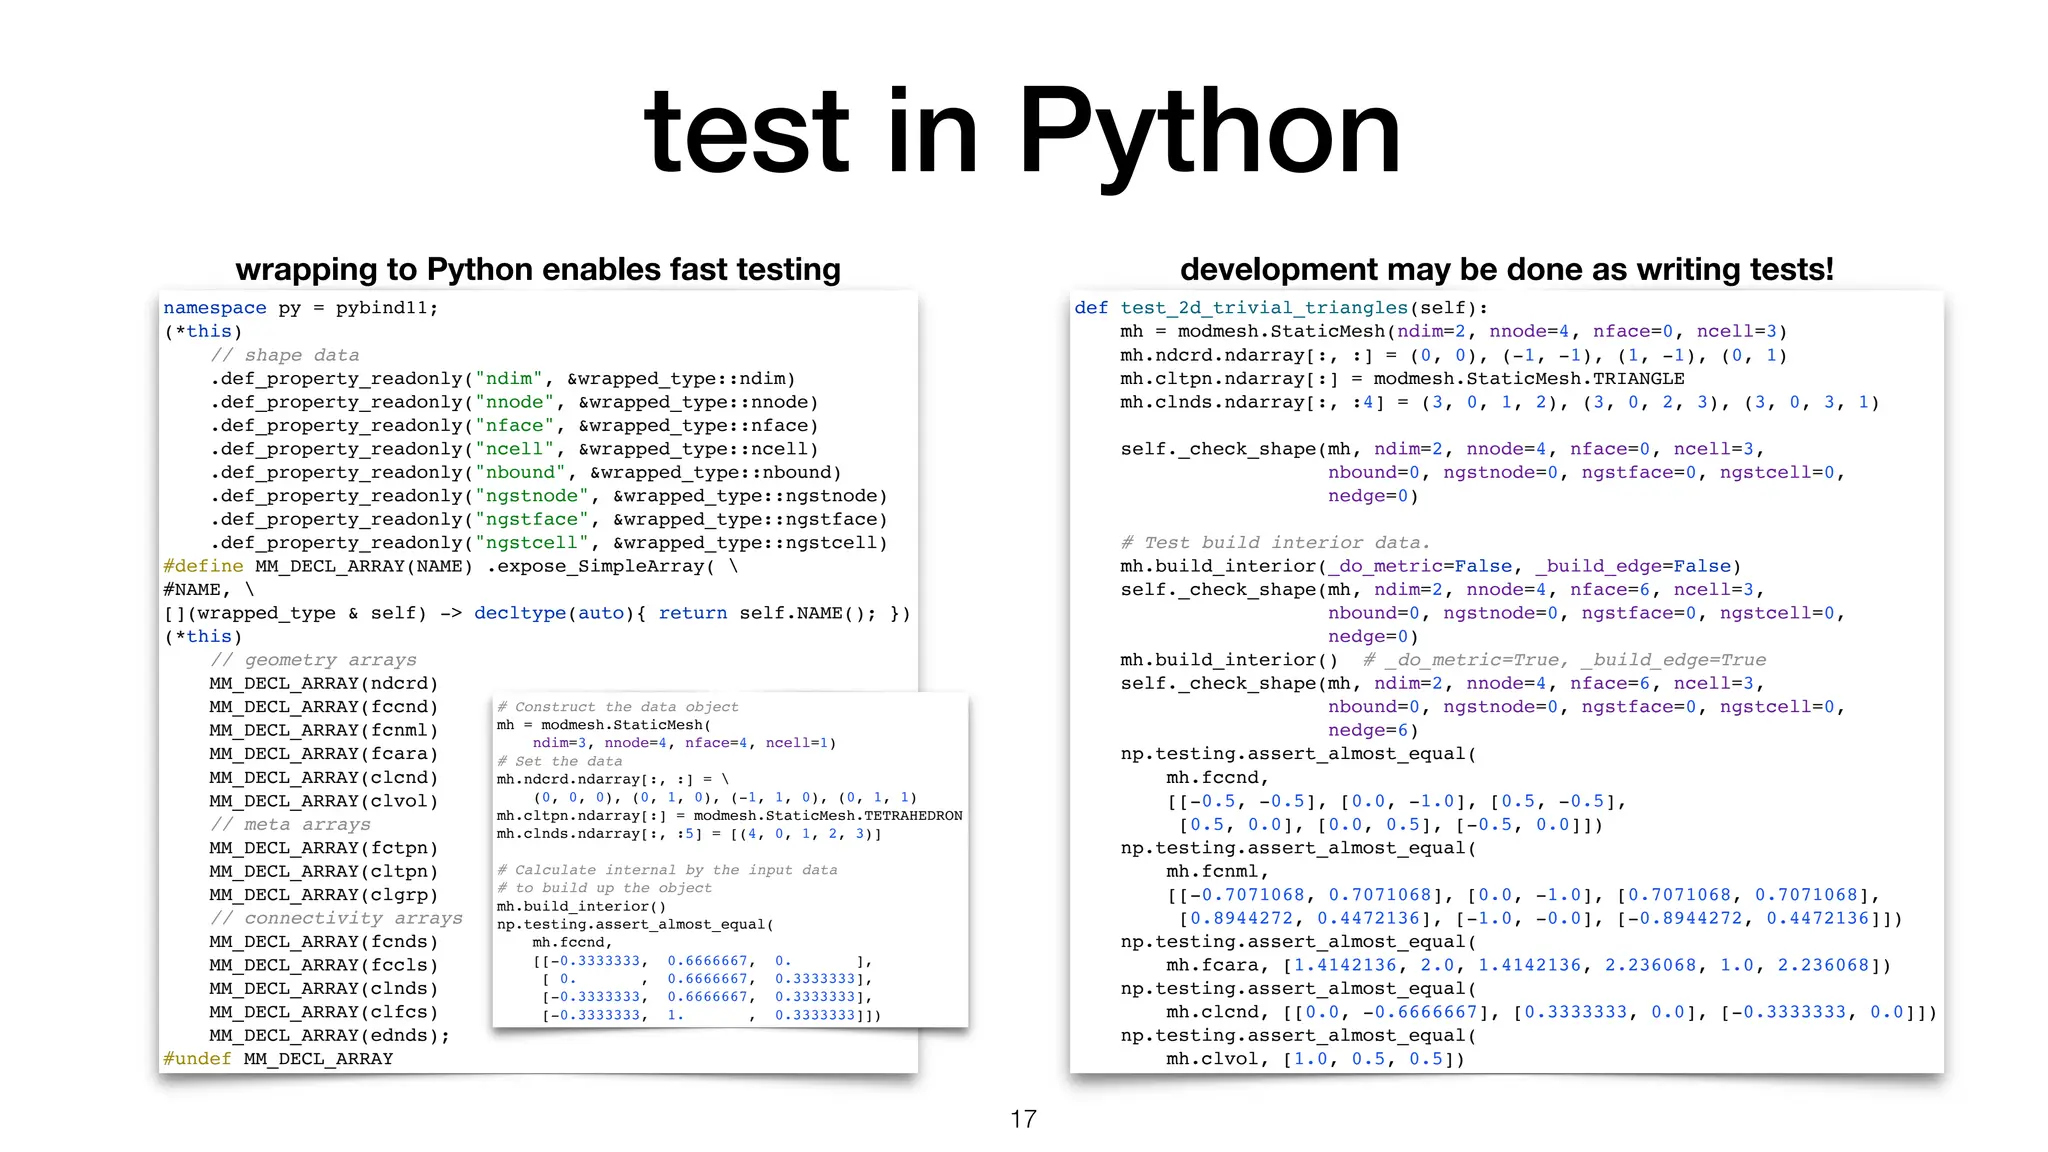
Task: Click the comment "// connectivity arrays"
Action: coord(336,919)
